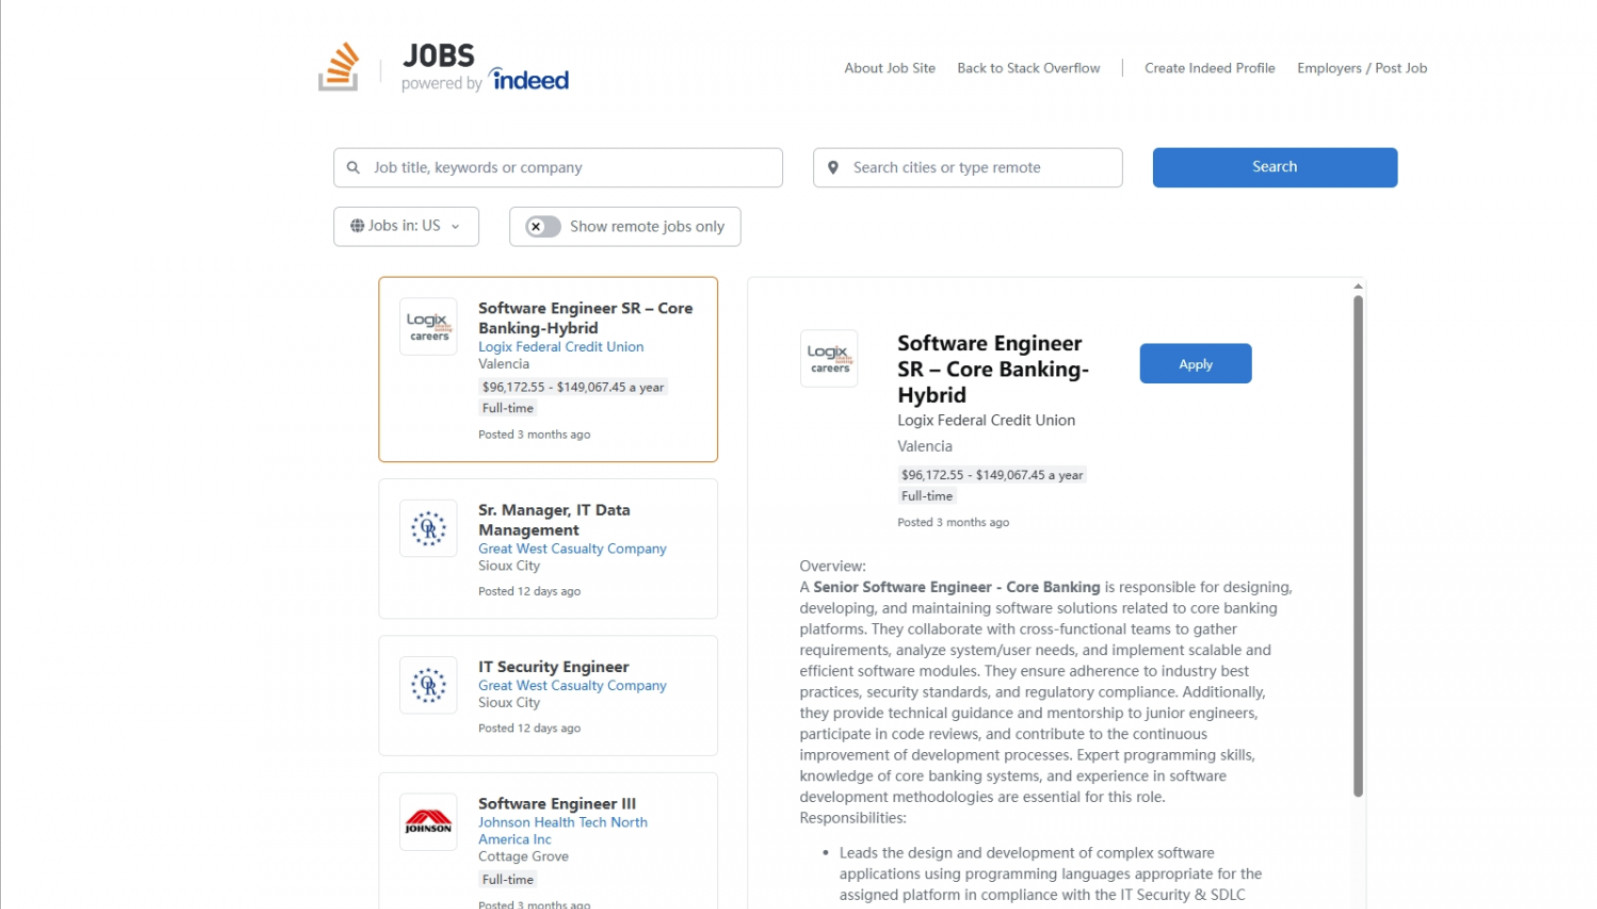
Task: Open Create Indeed Profile link
Action: point(1210,68)
